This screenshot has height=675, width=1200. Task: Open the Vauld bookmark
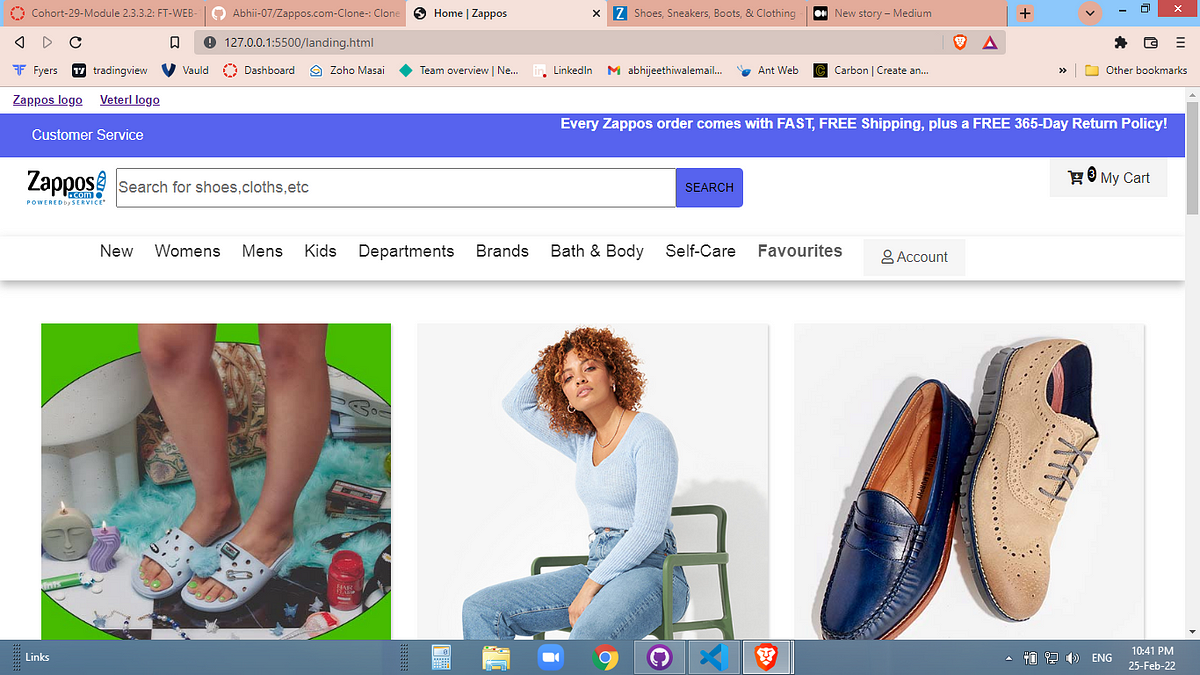(185, 70)
